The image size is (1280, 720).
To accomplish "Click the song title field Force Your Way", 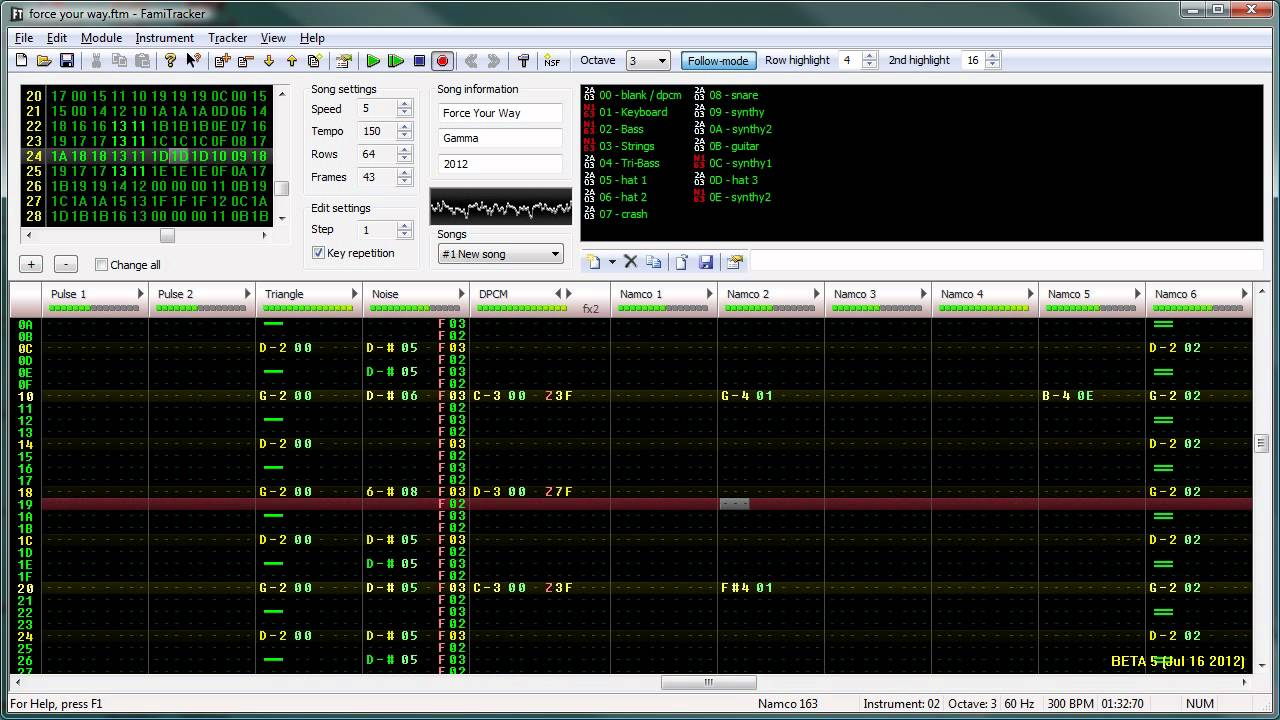I will (x=500, y=113).
